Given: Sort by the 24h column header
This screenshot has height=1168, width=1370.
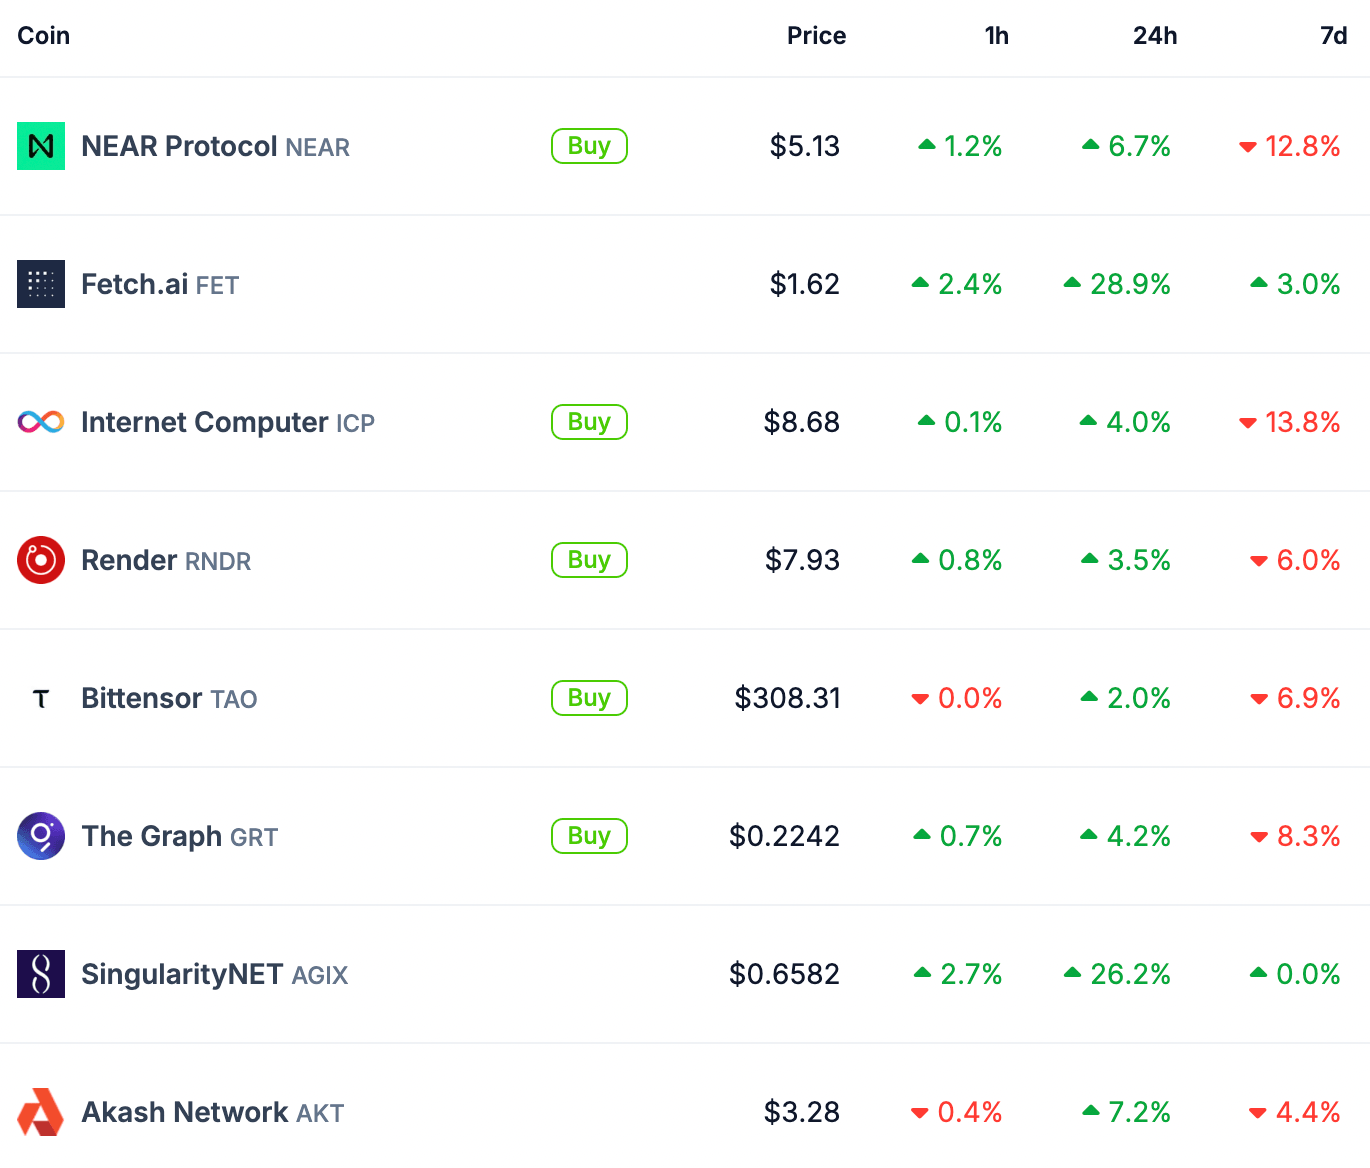Looking at the screenshot, I should (1155, 35).
